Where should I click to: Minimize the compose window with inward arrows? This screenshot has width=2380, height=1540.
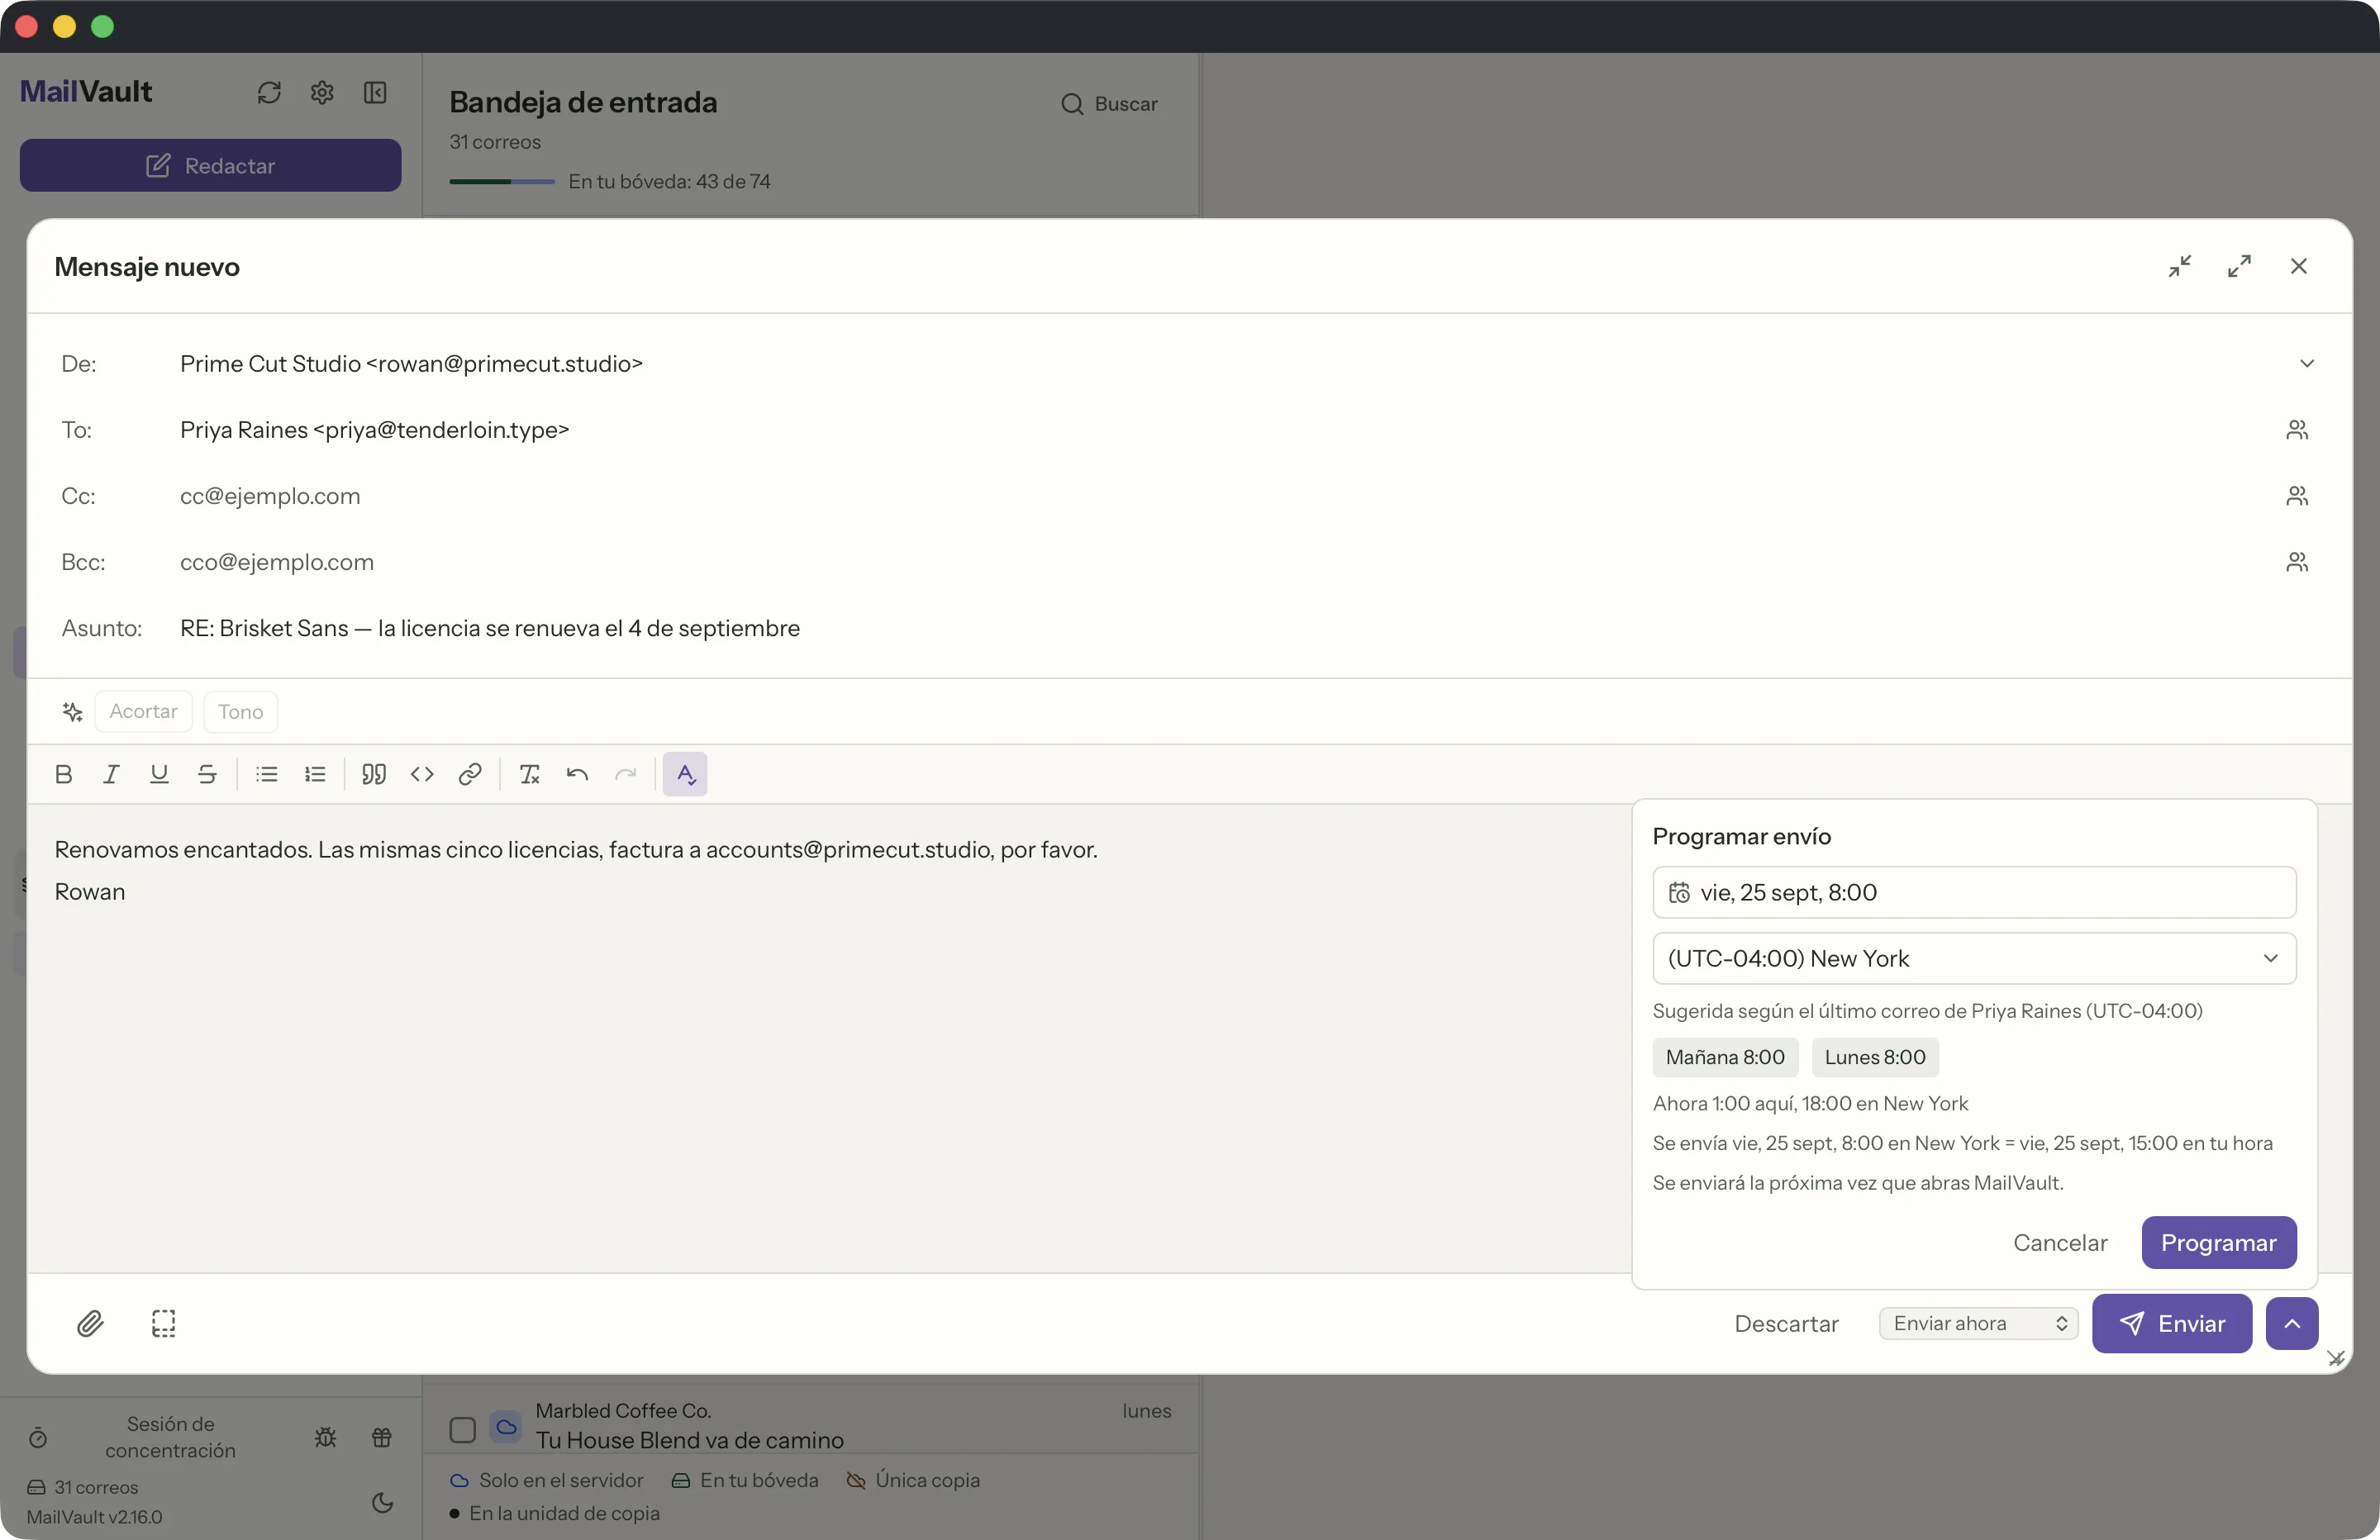(x=2180, y=266)
